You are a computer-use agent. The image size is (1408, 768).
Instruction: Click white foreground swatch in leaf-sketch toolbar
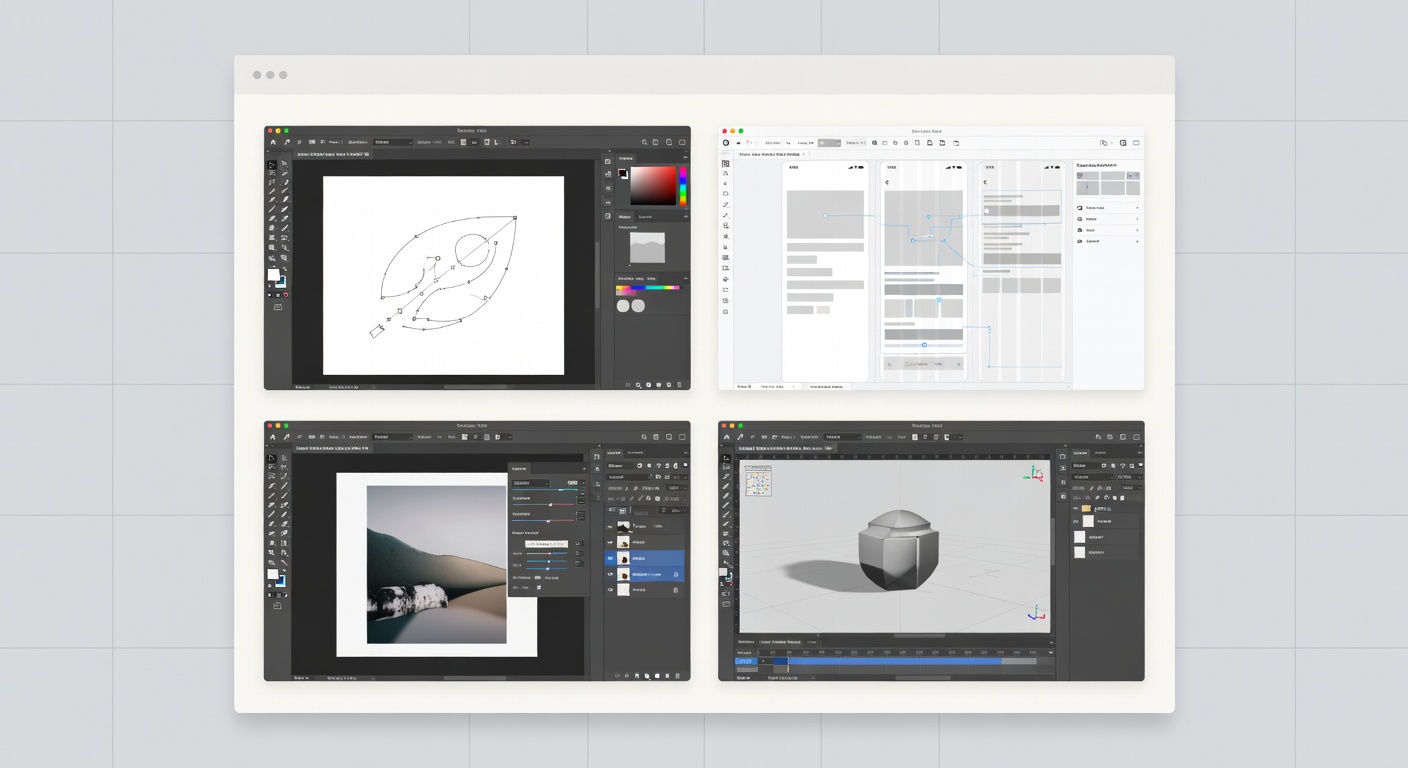[x=274, y=275]
